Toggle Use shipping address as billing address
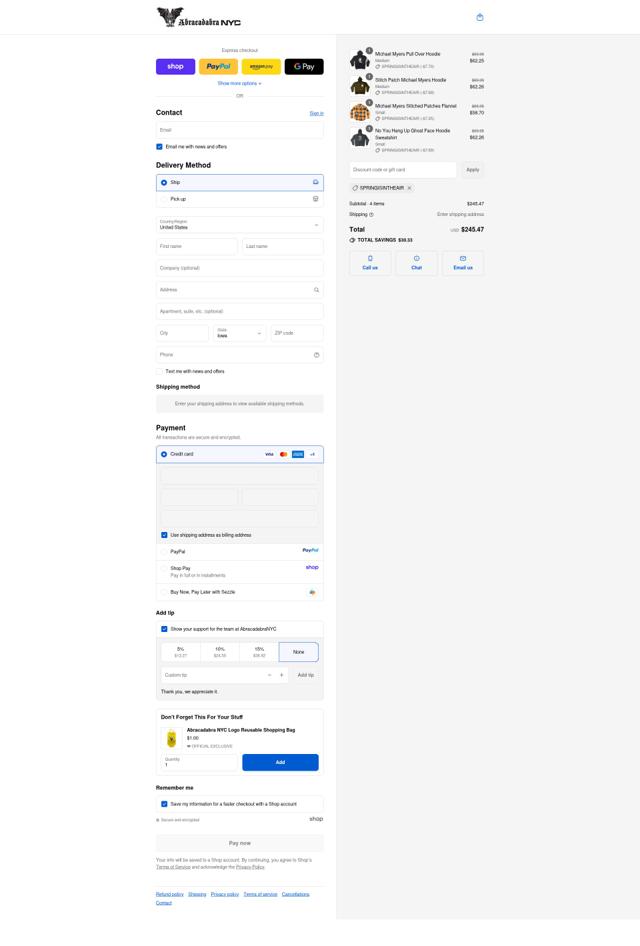 [164, 535]
